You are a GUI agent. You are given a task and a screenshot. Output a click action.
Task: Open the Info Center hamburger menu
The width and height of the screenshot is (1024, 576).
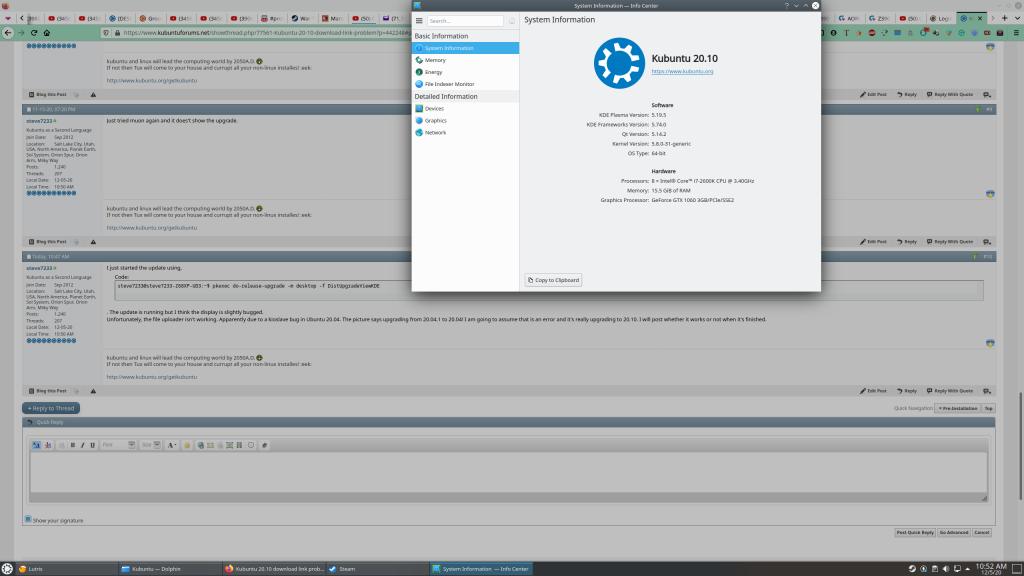click(x=419, y=20)
